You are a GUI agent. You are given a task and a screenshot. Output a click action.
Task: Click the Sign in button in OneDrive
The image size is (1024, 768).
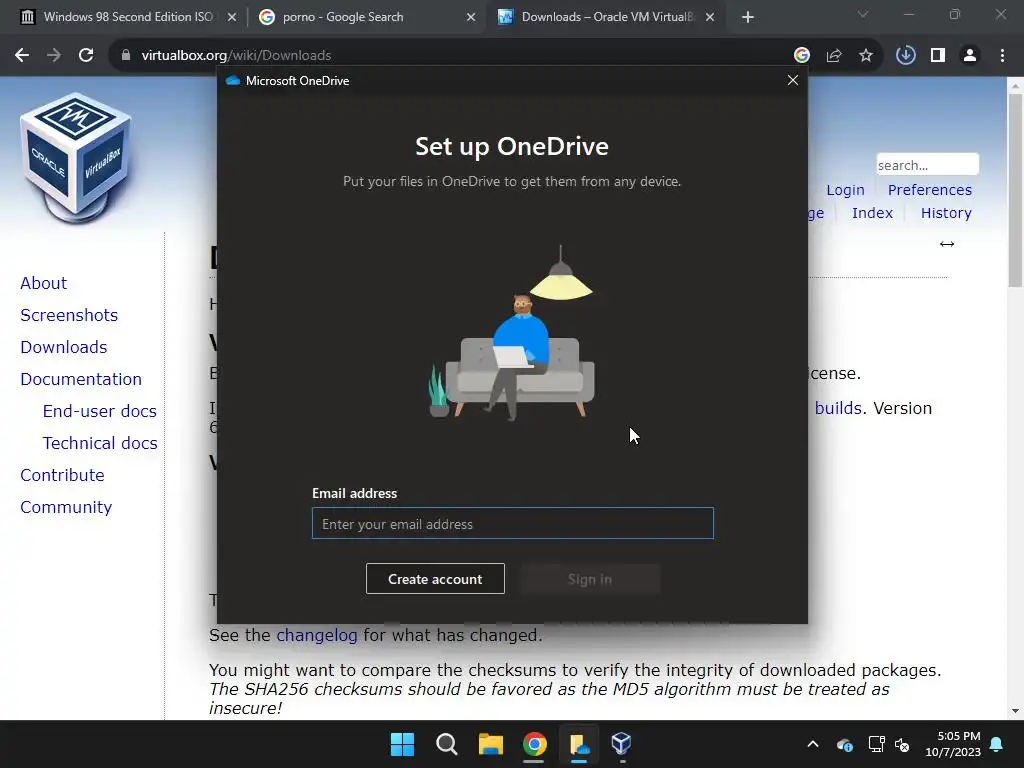590,579
